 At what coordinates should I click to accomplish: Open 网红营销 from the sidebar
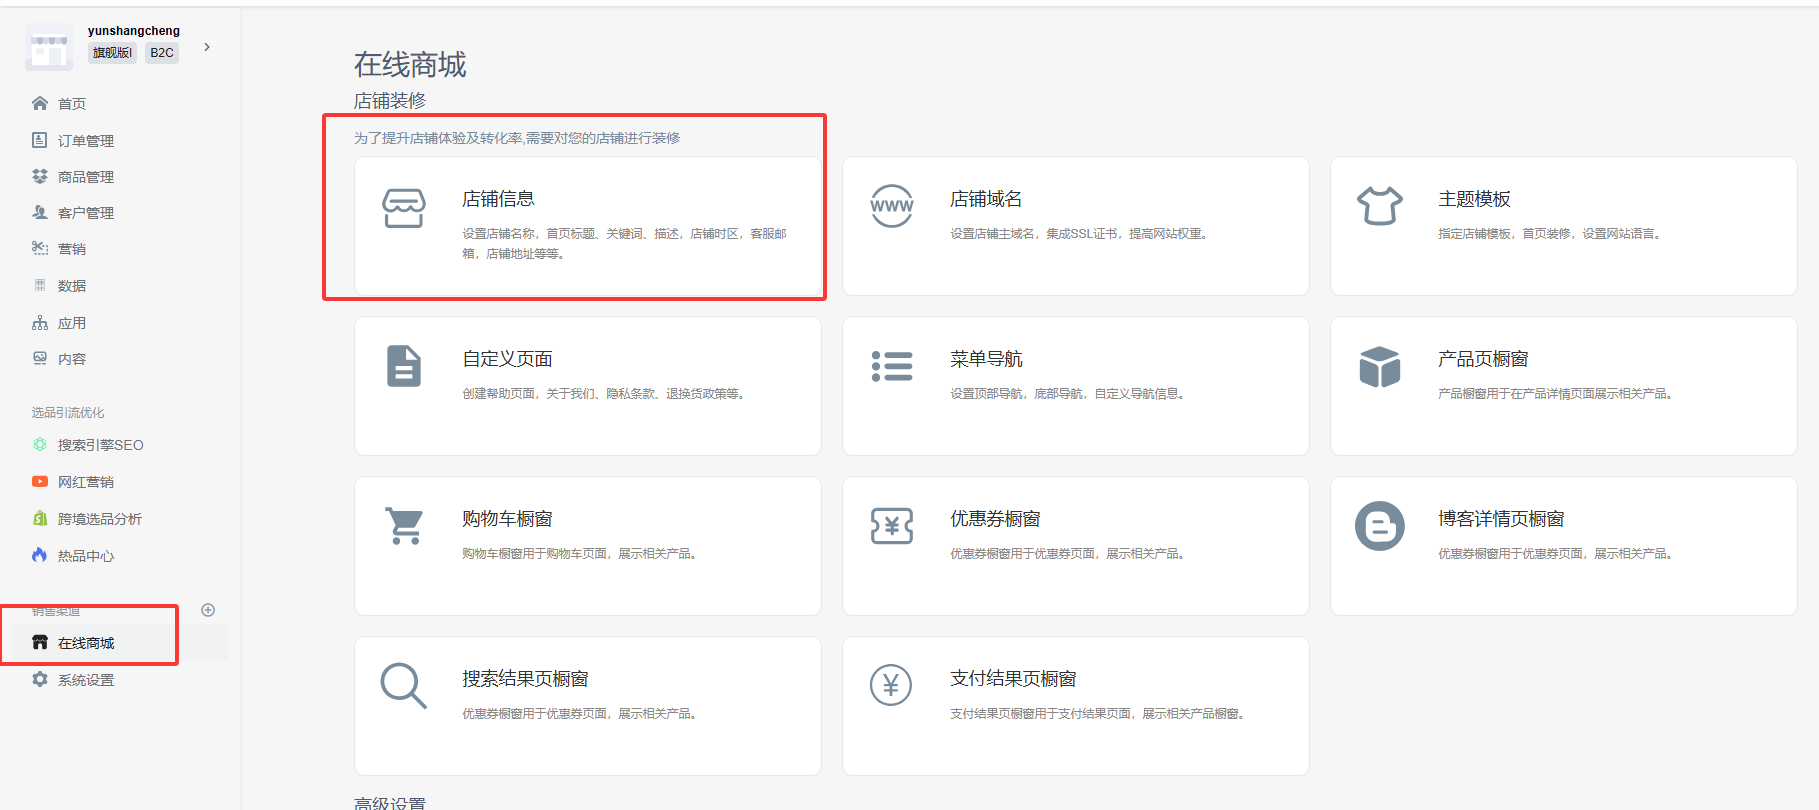[85, 482]
